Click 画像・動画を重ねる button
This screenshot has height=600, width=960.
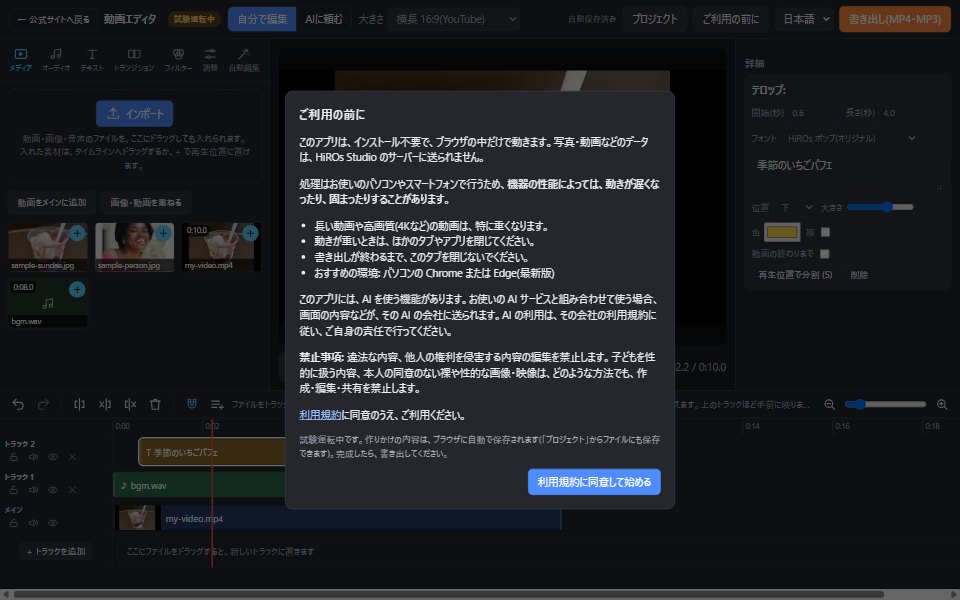[x=146, y=203]
